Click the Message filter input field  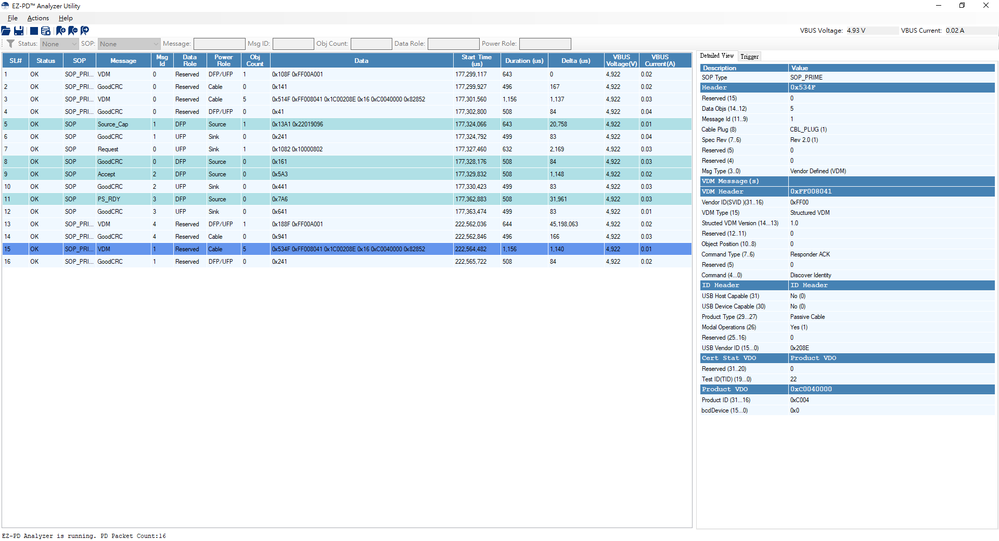tap(219, 44)
